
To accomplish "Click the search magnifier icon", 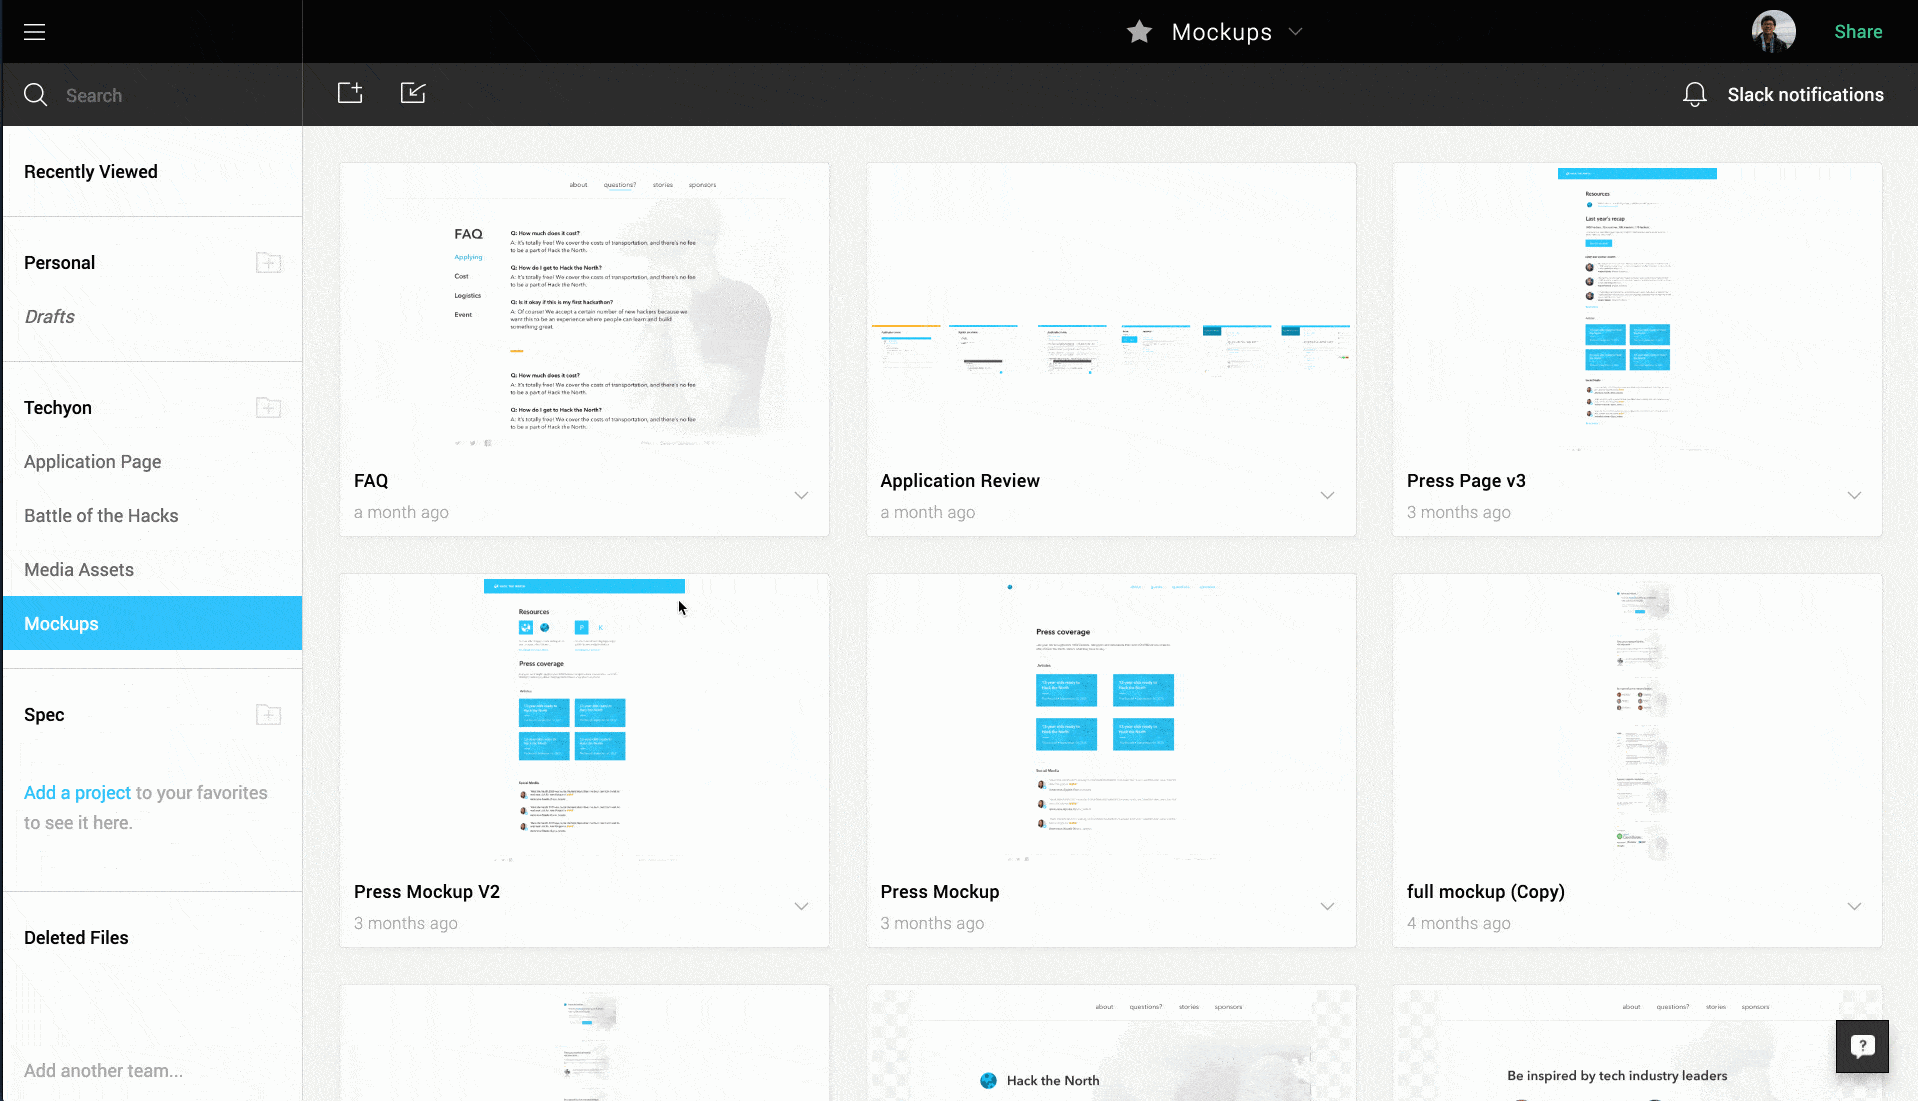I will coord(35,95).
